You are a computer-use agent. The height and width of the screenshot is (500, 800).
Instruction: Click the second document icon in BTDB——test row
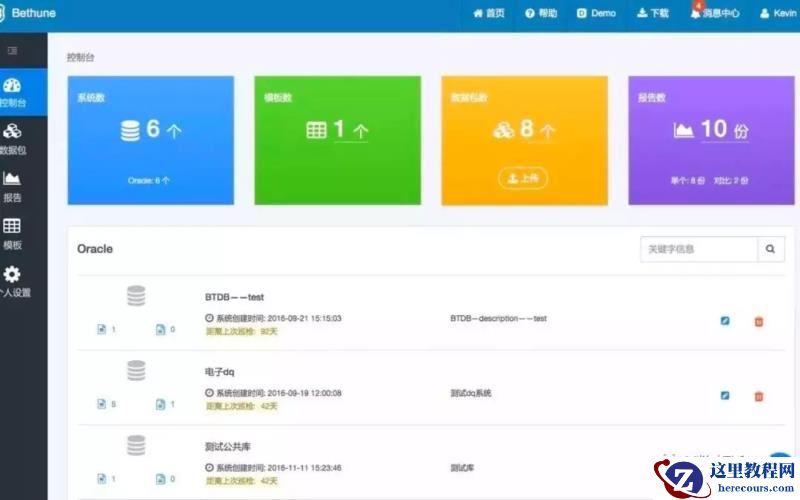160,330
